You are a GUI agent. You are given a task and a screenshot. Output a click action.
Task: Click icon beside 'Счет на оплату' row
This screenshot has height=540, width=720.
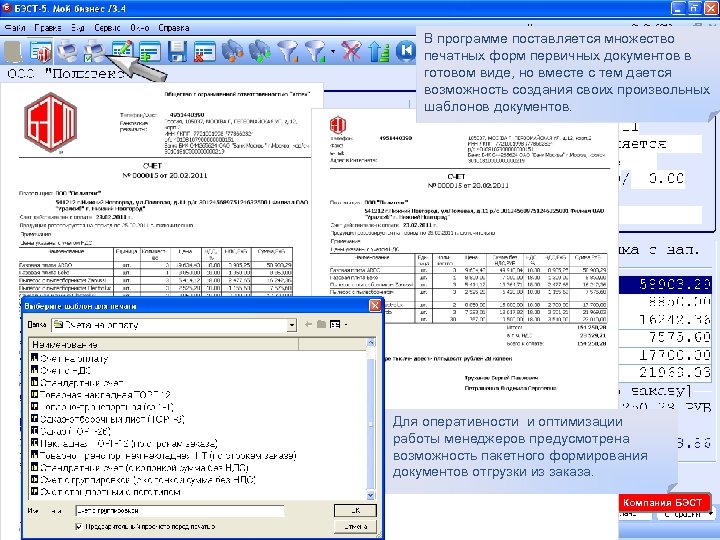[34, 358]
